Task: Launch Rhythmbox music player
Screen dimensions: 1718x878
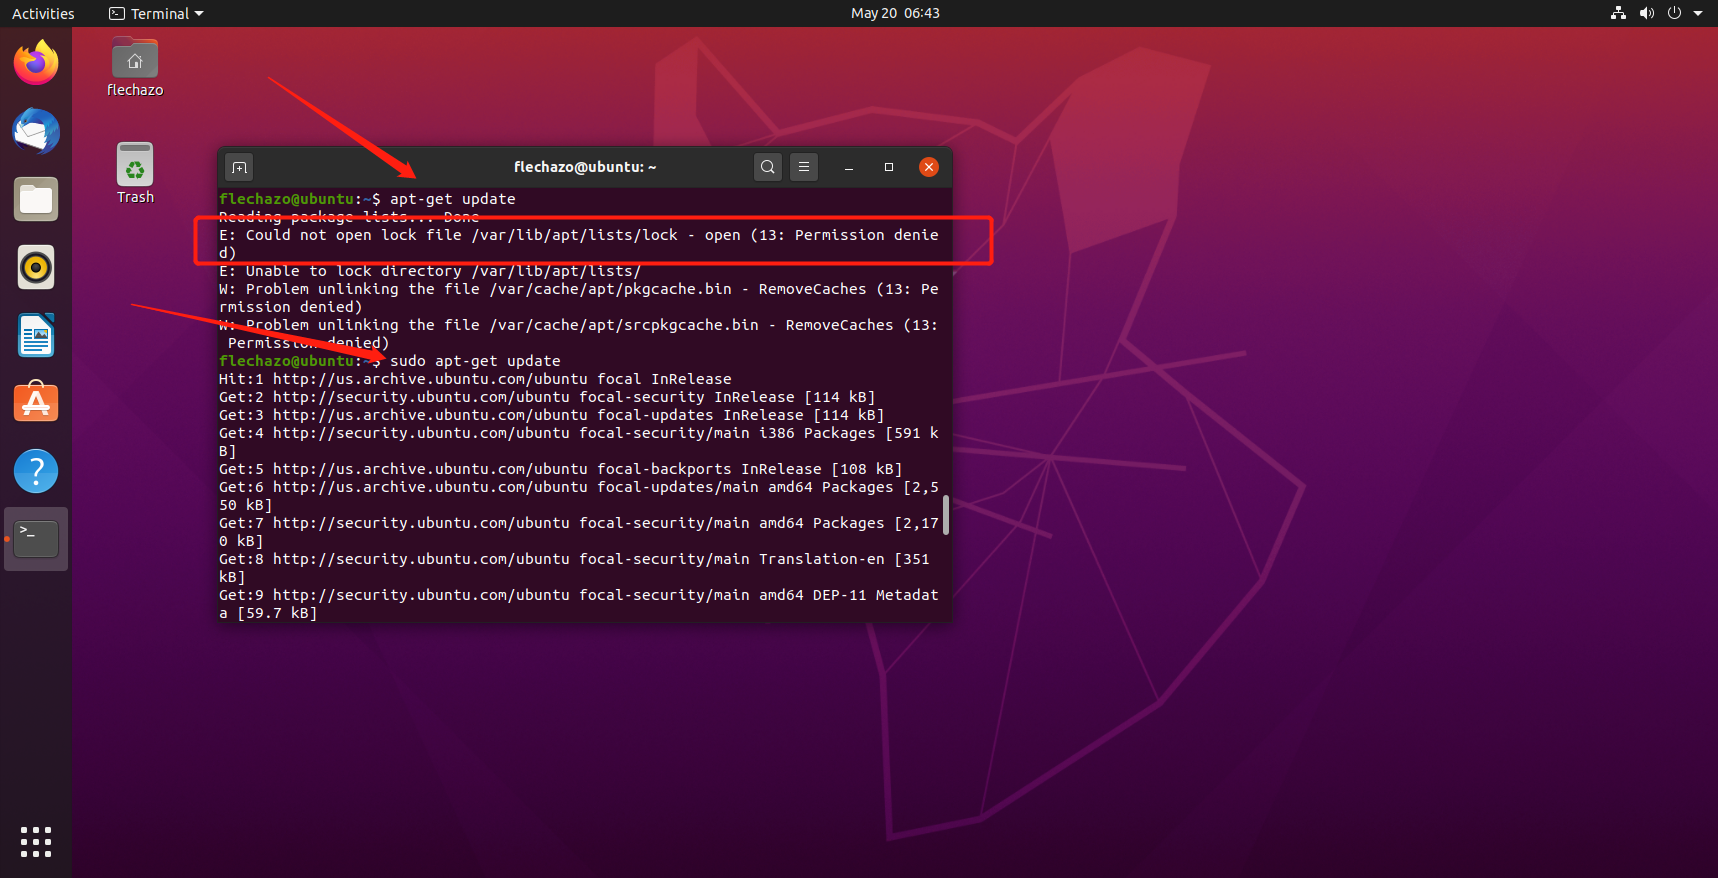Action: pos(36,267)
